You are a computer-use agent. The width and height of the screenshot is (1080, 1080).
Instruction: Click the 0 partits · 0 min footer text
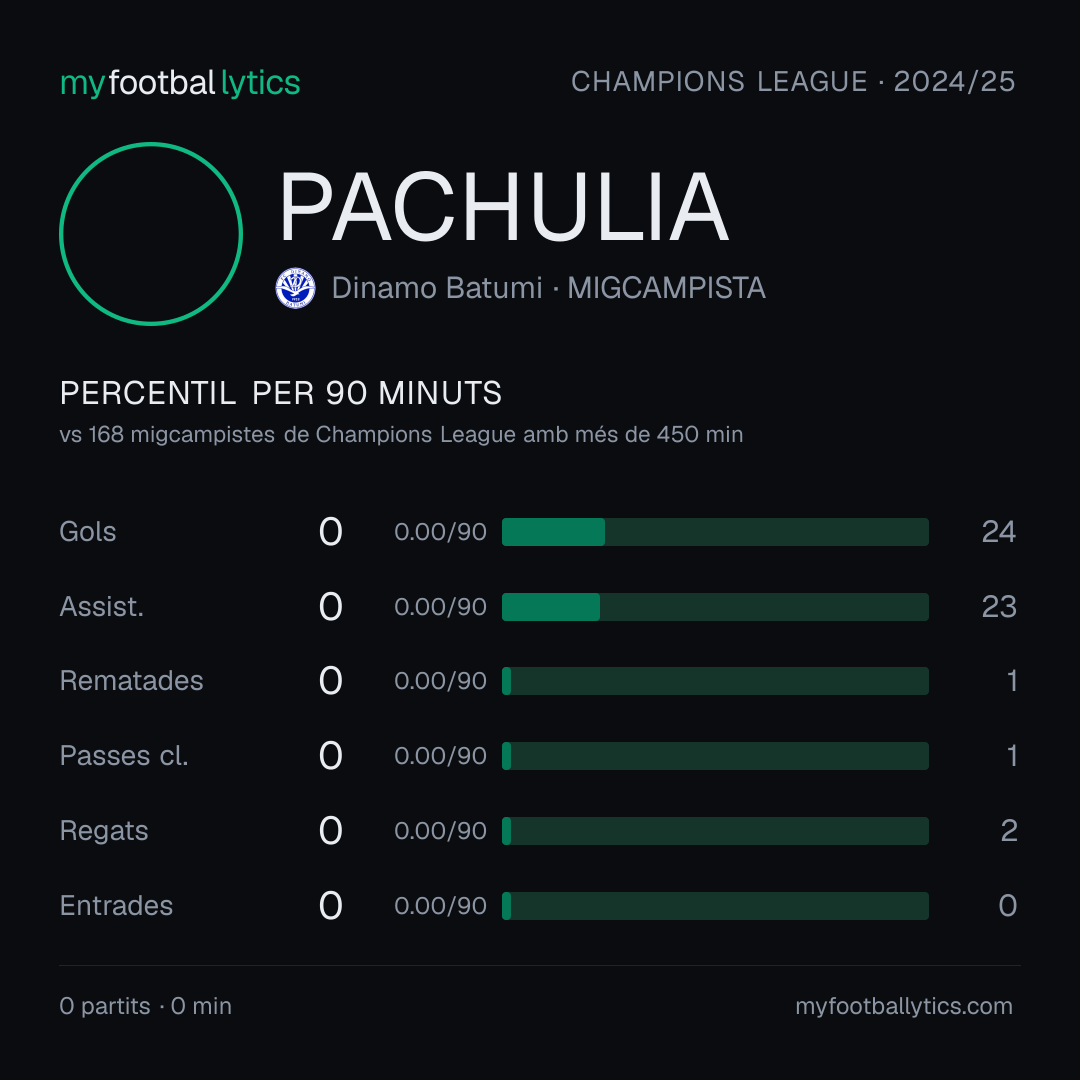pyautogui.click(x=145, y=1006)
